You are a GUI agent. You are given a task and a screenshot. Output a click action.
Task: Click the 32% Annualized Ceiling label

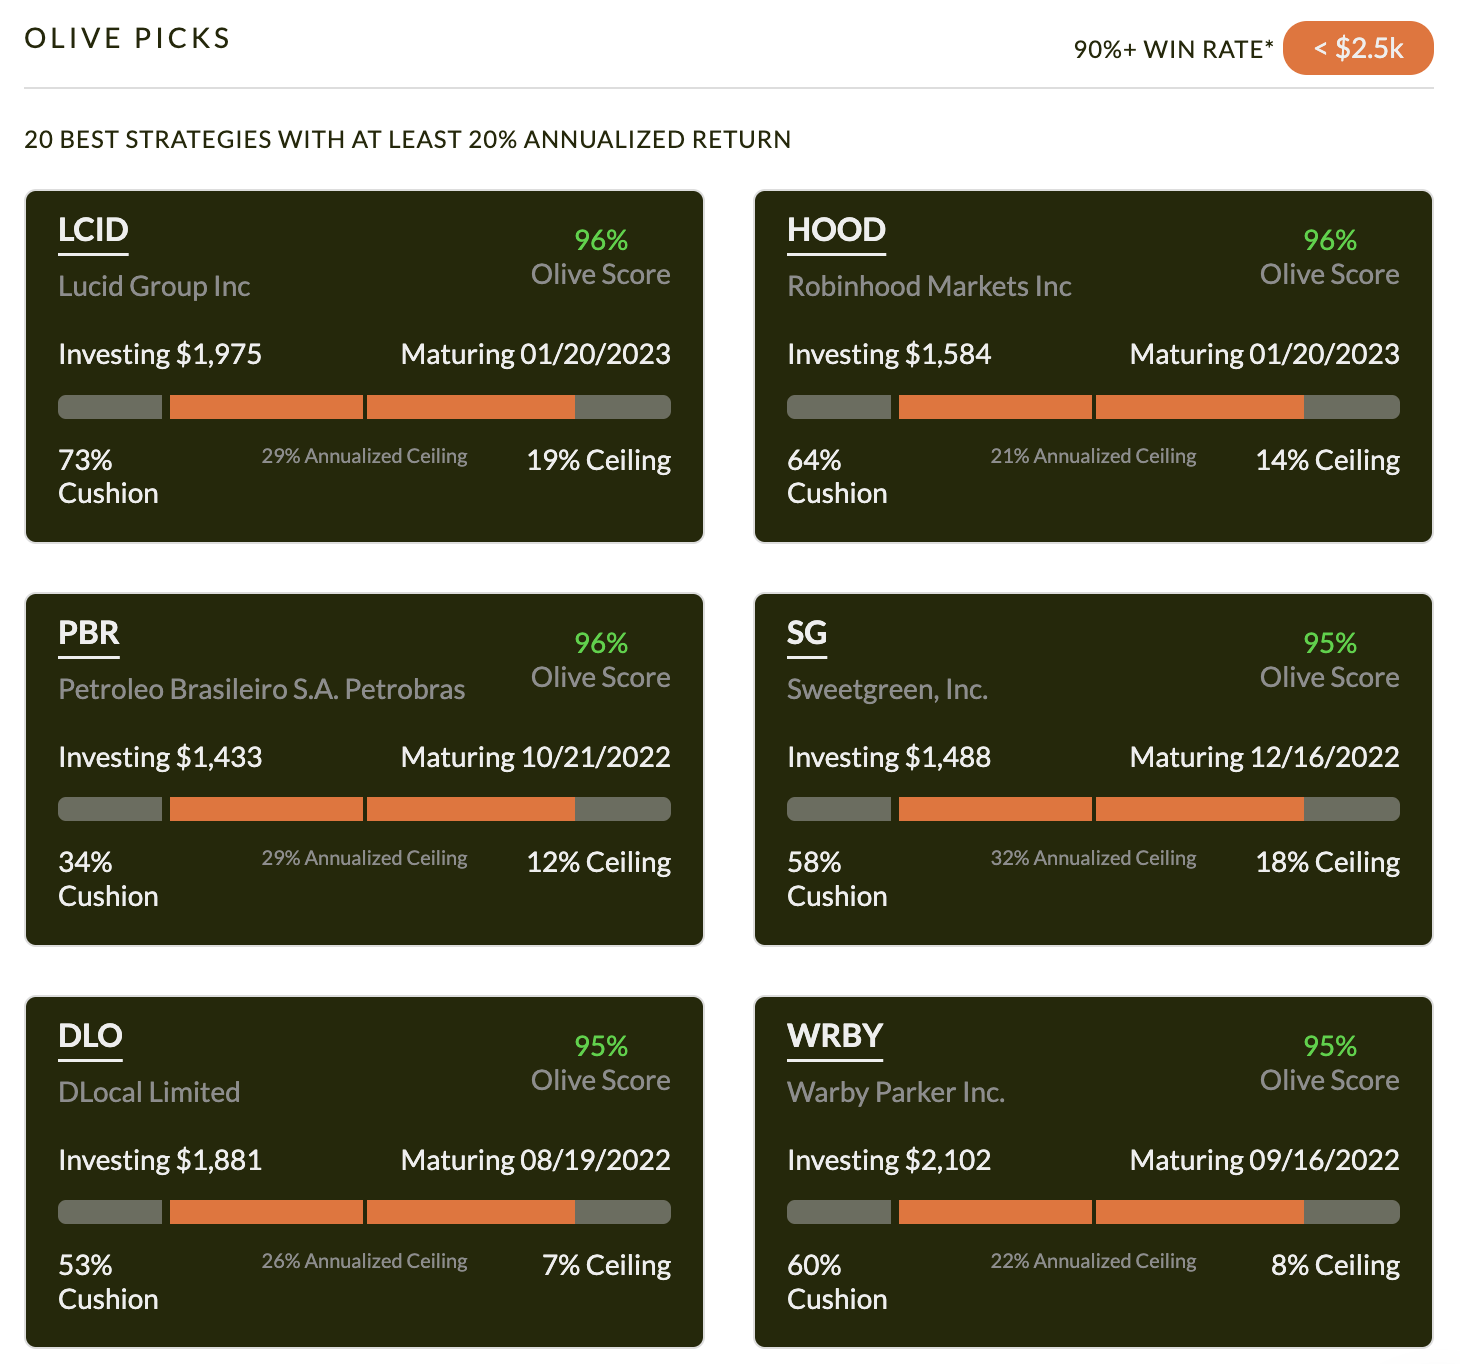[x=1093, y=859]
